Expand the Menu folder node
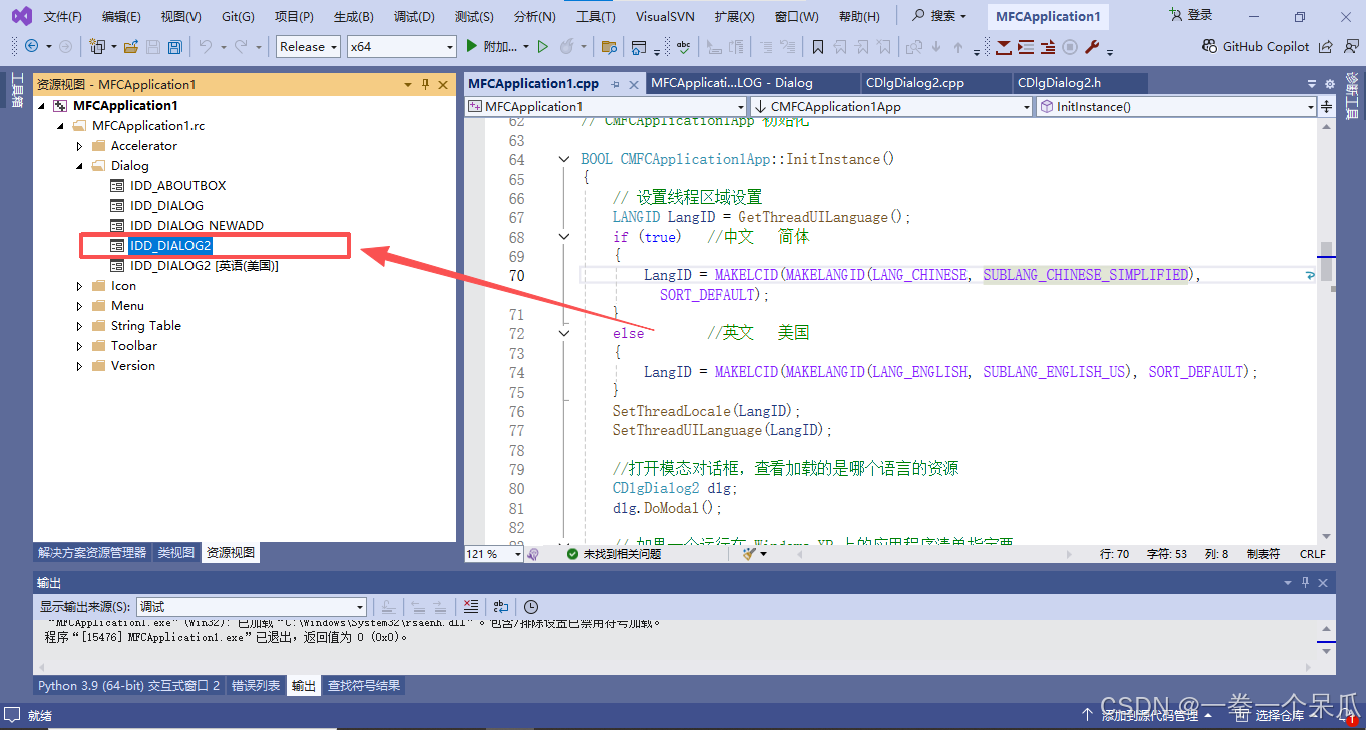1366x730 pixels. [x=80, y=306]
